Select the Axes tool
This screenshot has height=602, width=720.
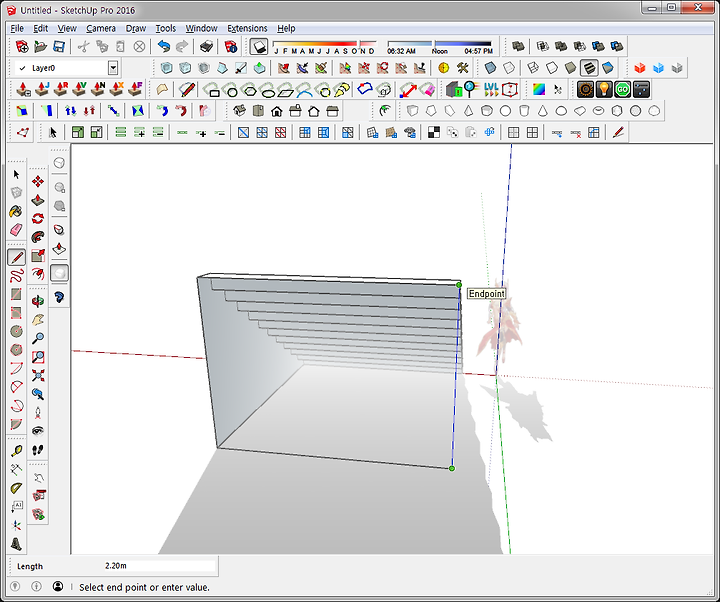coord(17,525)
